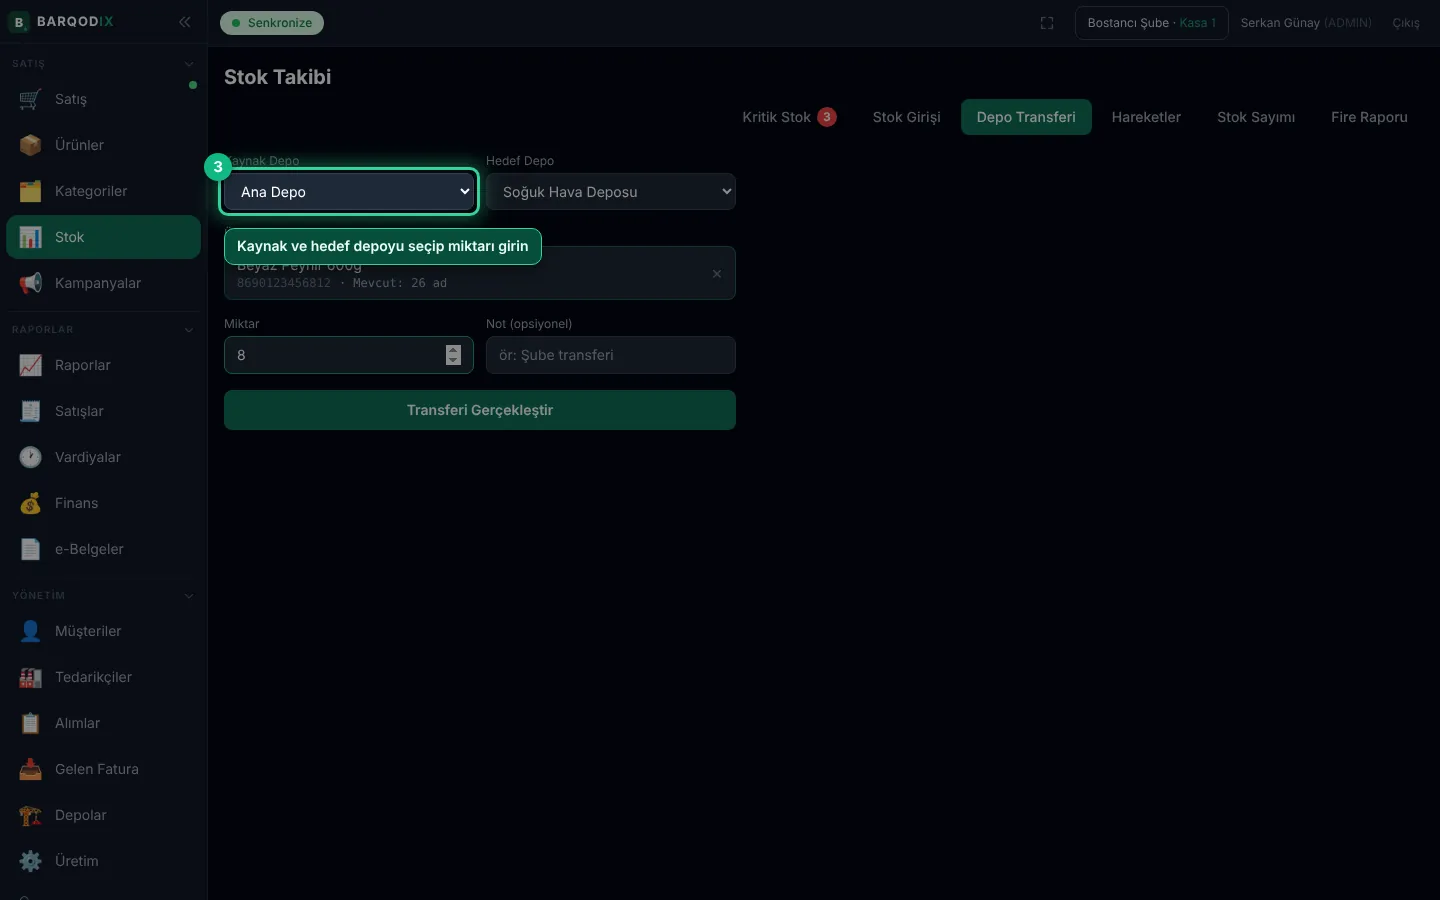The image size is (1440, 900).
Task: Collapse the YÖNETİM sidebar section
Action: pos(189,596)
